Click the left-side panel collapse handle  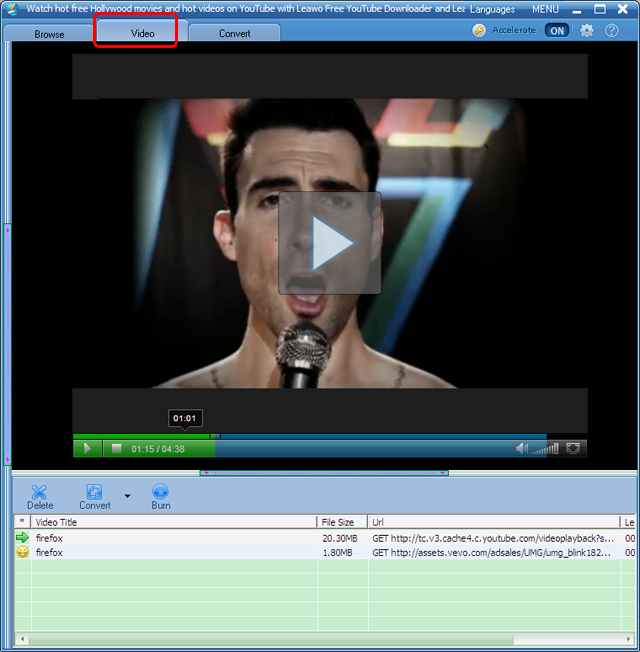[x=7, y=344]
